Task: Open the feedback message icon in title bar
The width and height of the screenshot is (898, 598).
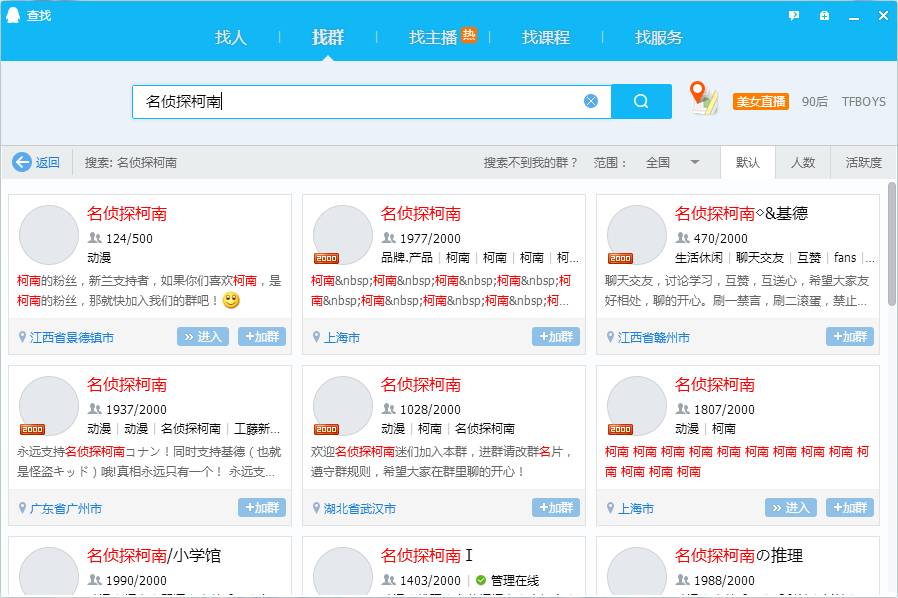Action: (x=794, y=16)
